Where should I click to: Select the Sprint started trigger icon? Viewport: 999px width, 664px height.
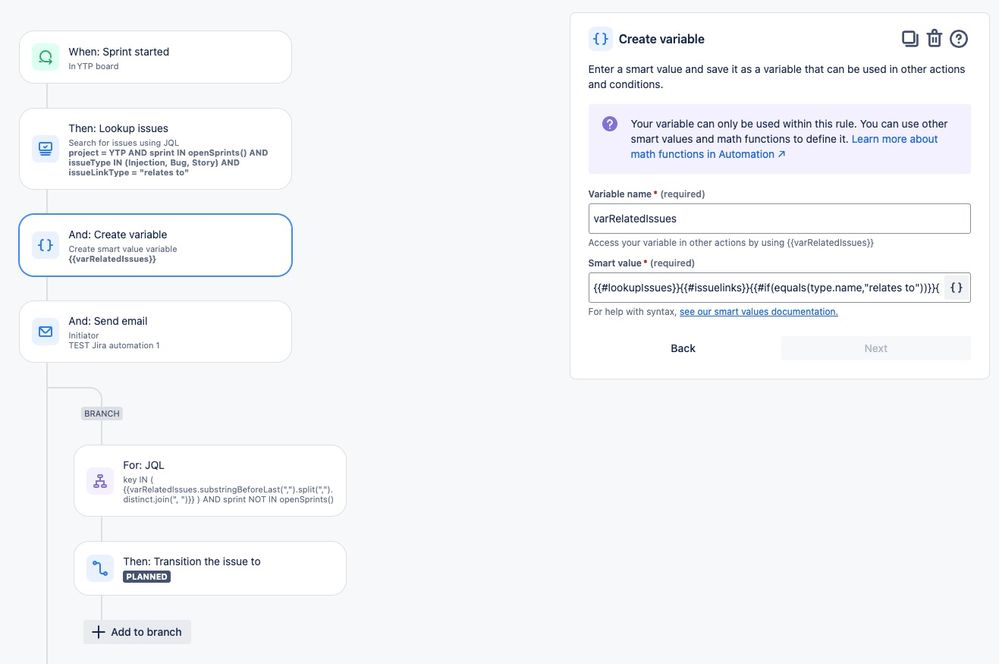coord(44,57)
